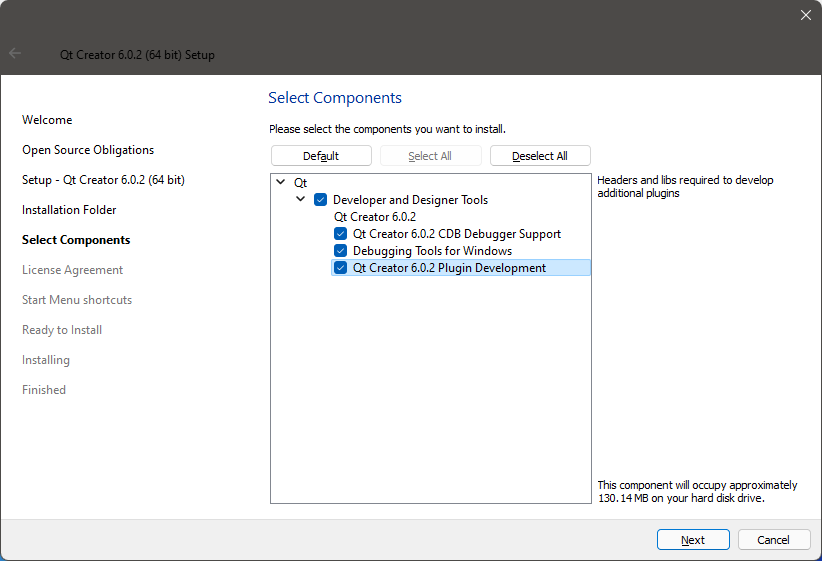Viewport: 822px width, 561px height.
Task: Click Start Menu shortcuts step
Action: pyautogui.click(x=77, y=300)
